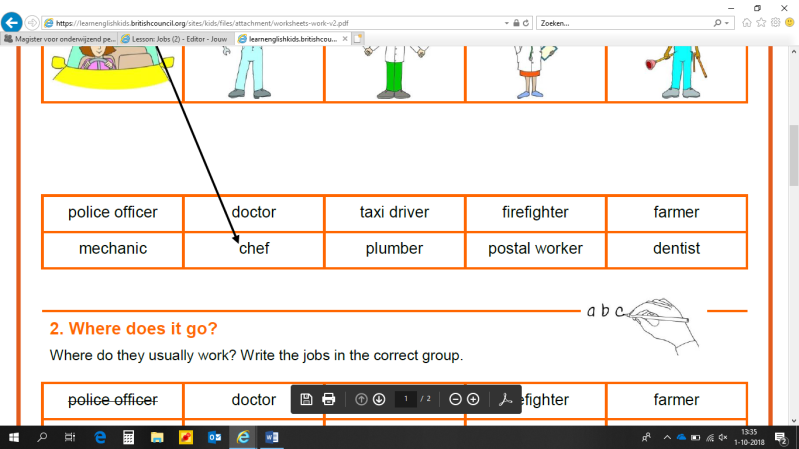Screen dimensions: 799x449
Task: Print the PDF using printer icon
Action: [329, 399]
